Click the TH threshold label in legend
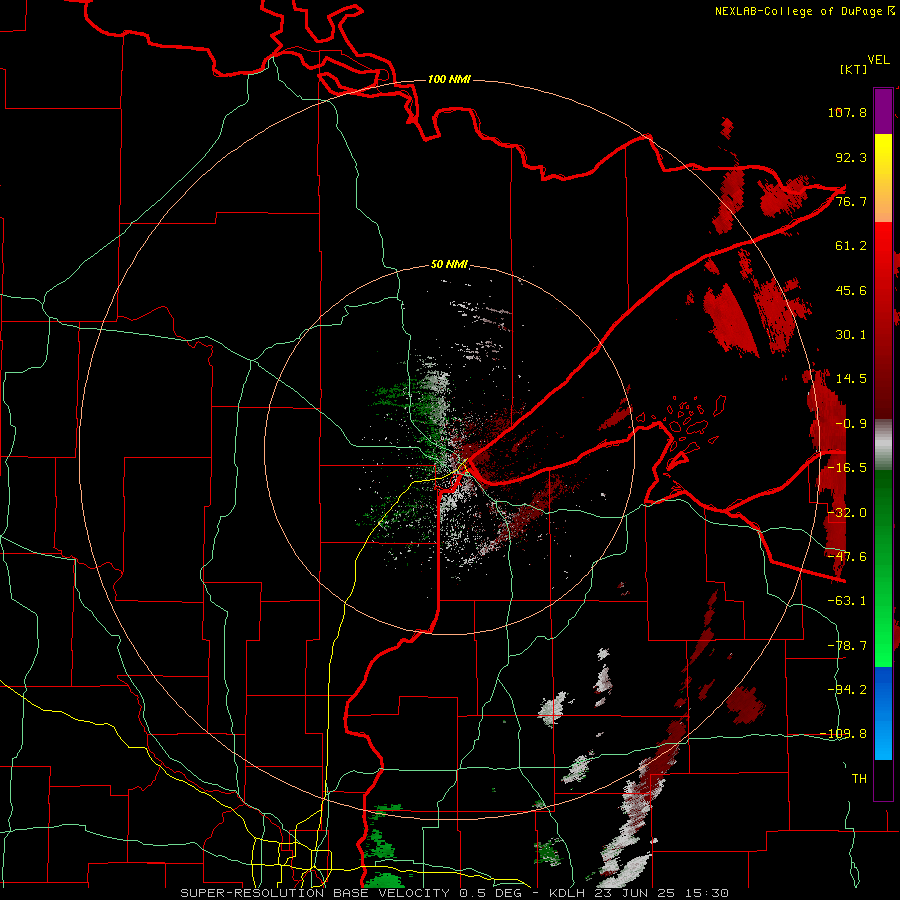 click(x=859, y=779)
